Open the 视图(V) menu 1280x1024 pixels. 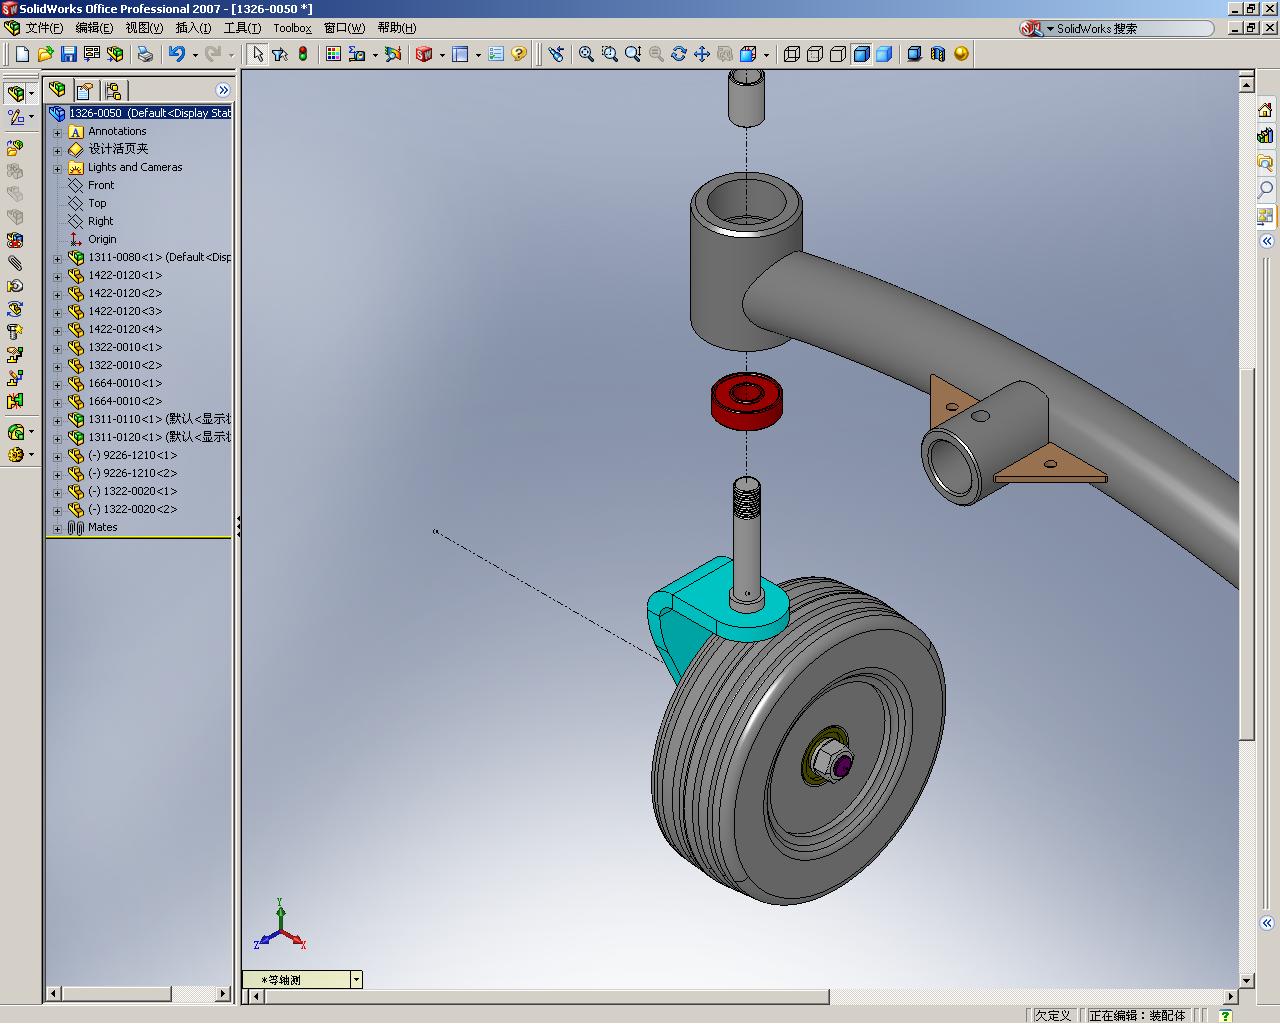[x=144, y=28]
